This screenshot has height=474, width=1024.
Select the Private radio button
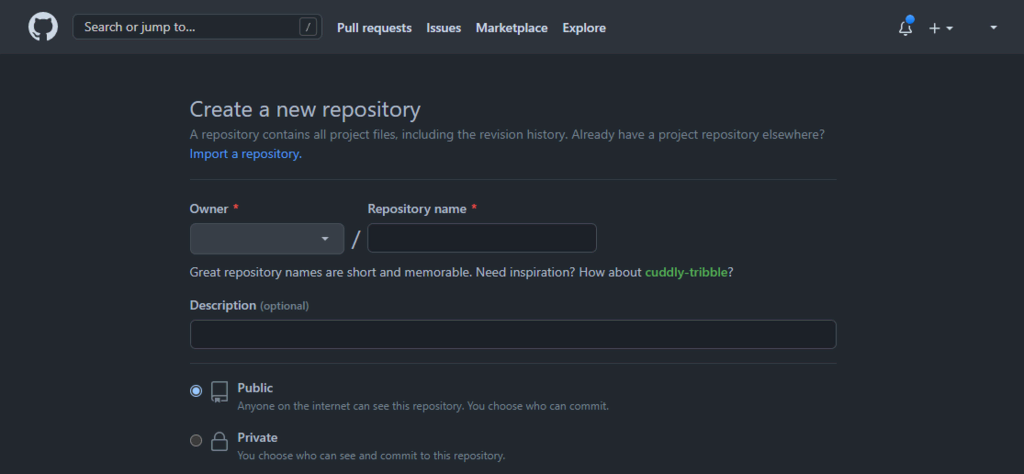[x=196, y=441]
